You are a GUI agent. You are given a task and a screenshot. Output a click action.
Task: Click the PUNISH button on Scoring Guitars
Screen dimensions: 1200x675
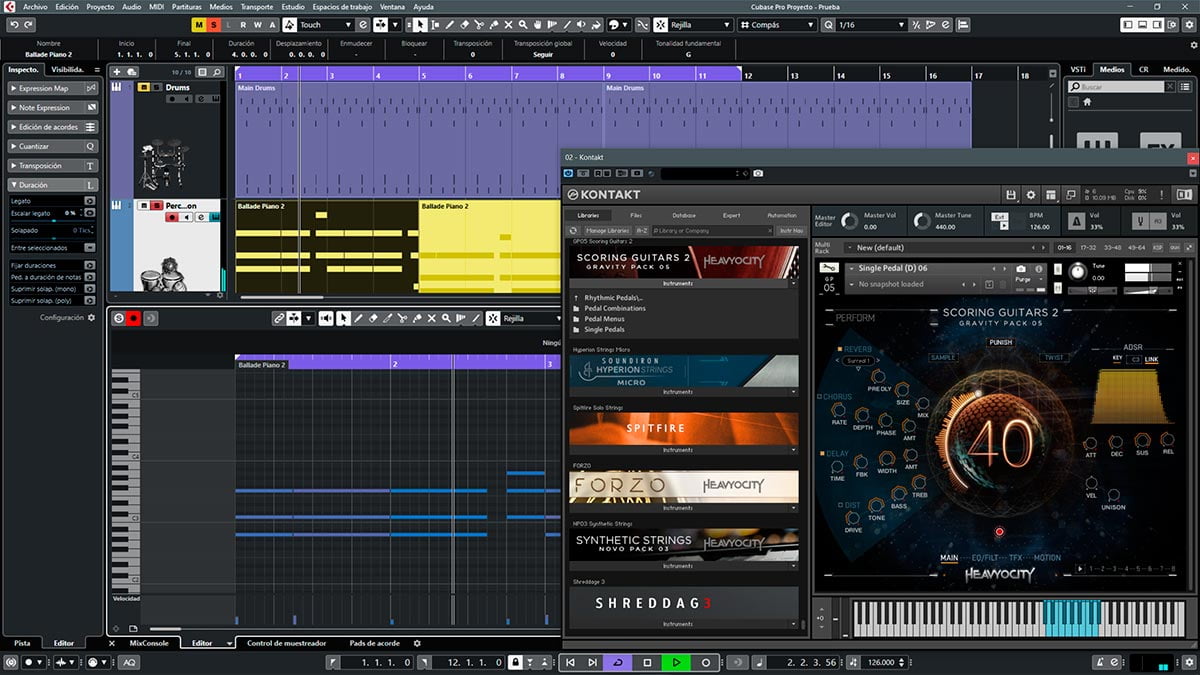[x=1000, y=342]
